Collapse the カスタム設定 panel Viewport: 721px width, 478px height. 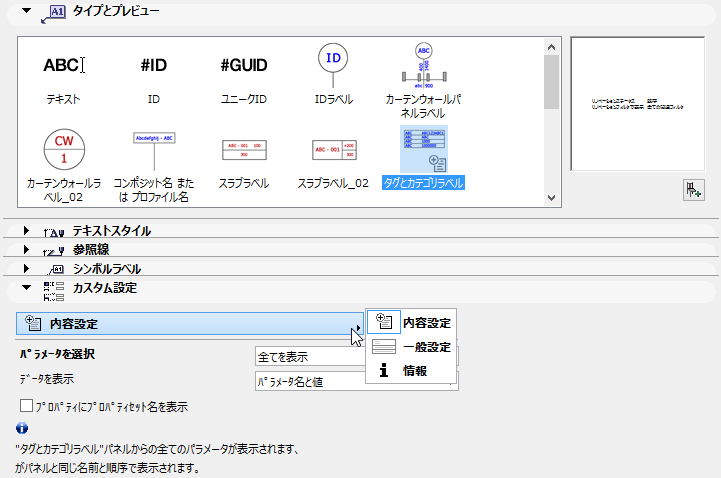tap(27, 288)
